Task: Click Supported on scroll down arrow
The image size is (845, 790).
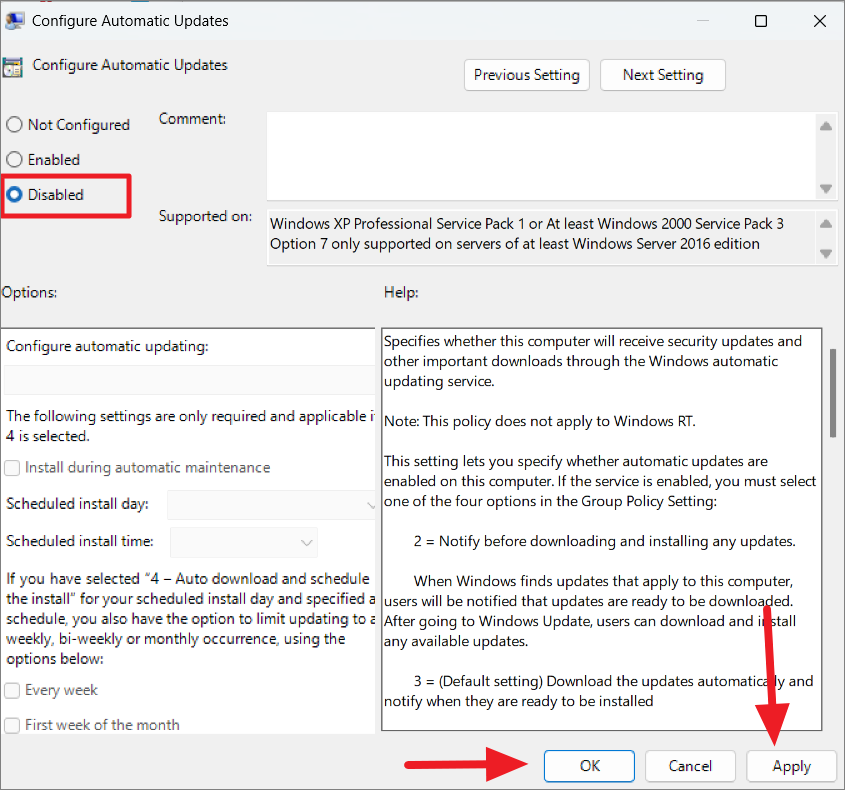Action: pos(826,253)
